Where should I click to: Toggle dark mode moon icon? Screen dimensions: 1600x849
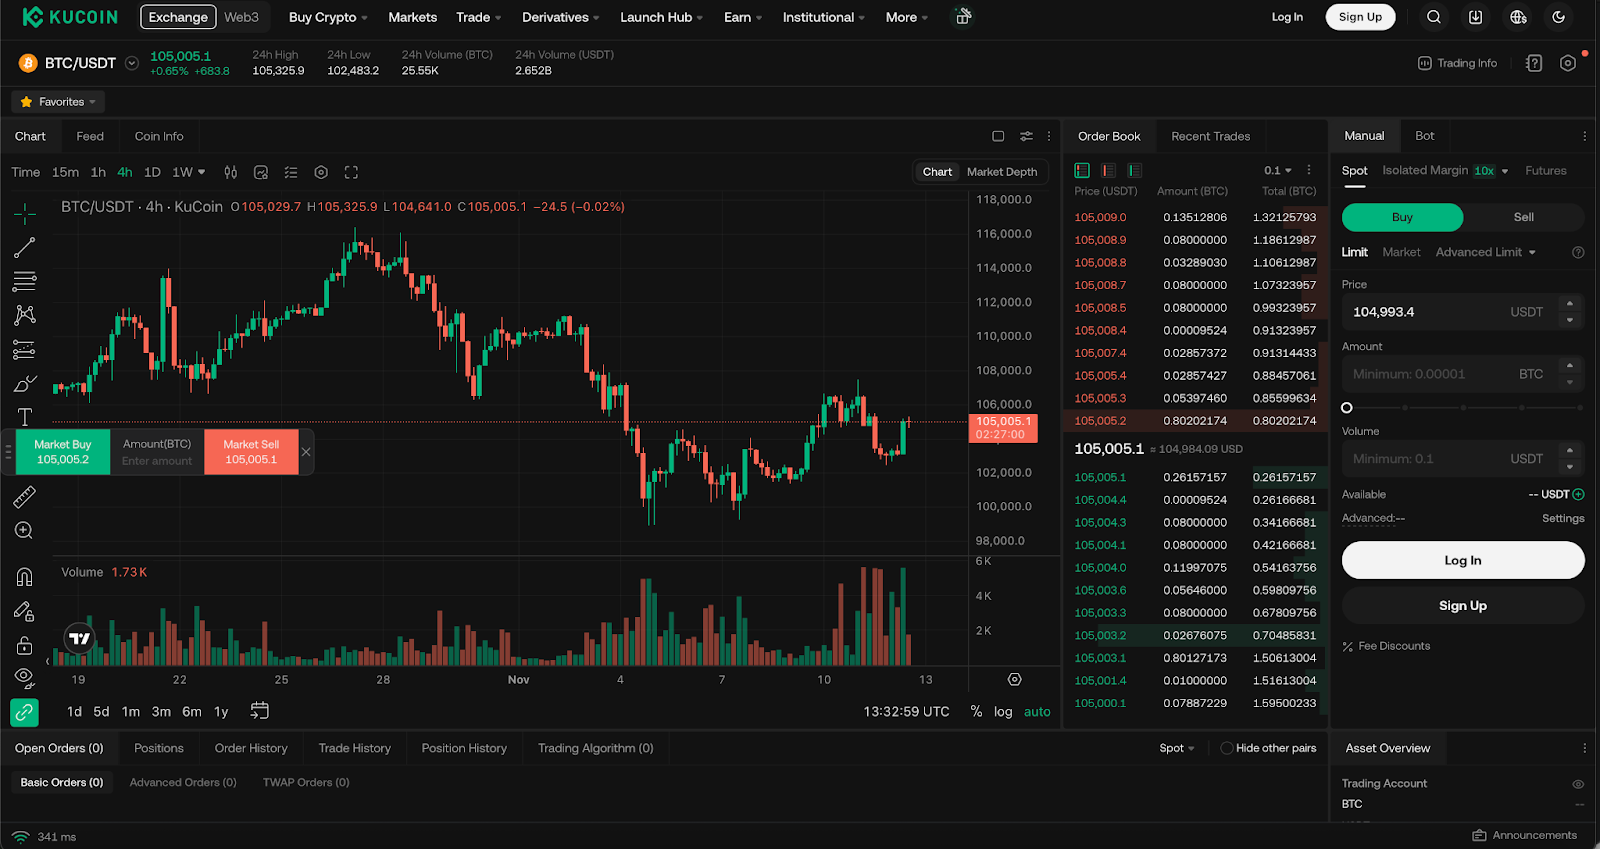[1558, 17]
